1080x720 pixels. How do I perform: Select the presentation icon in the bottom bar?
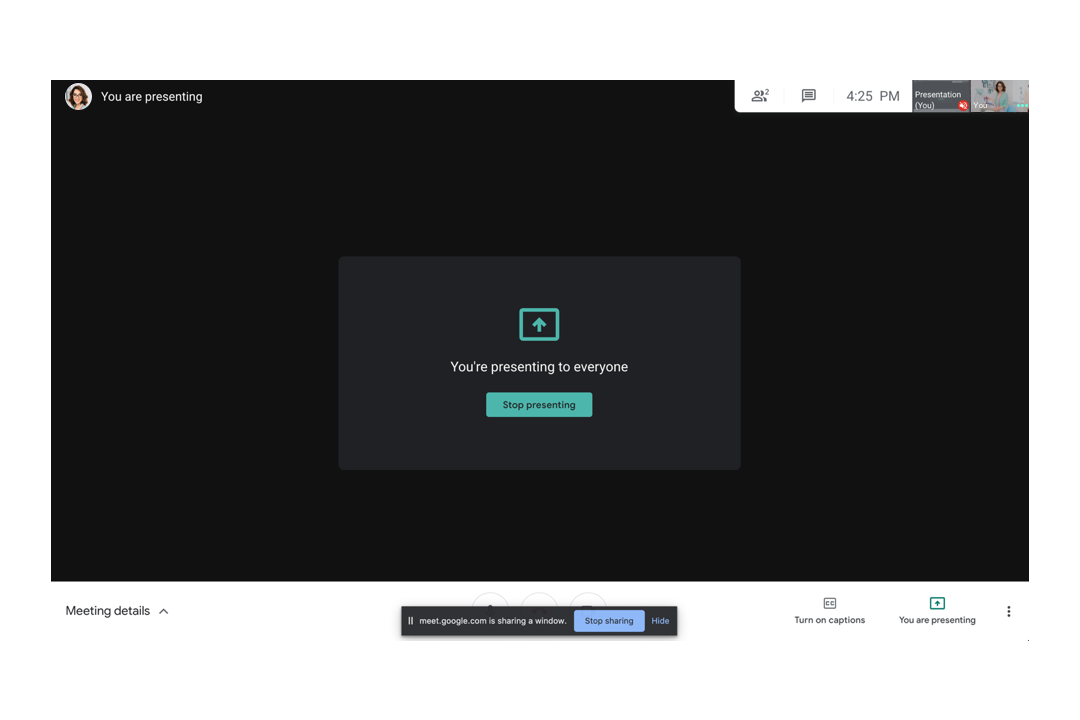(x=937, y=603)
